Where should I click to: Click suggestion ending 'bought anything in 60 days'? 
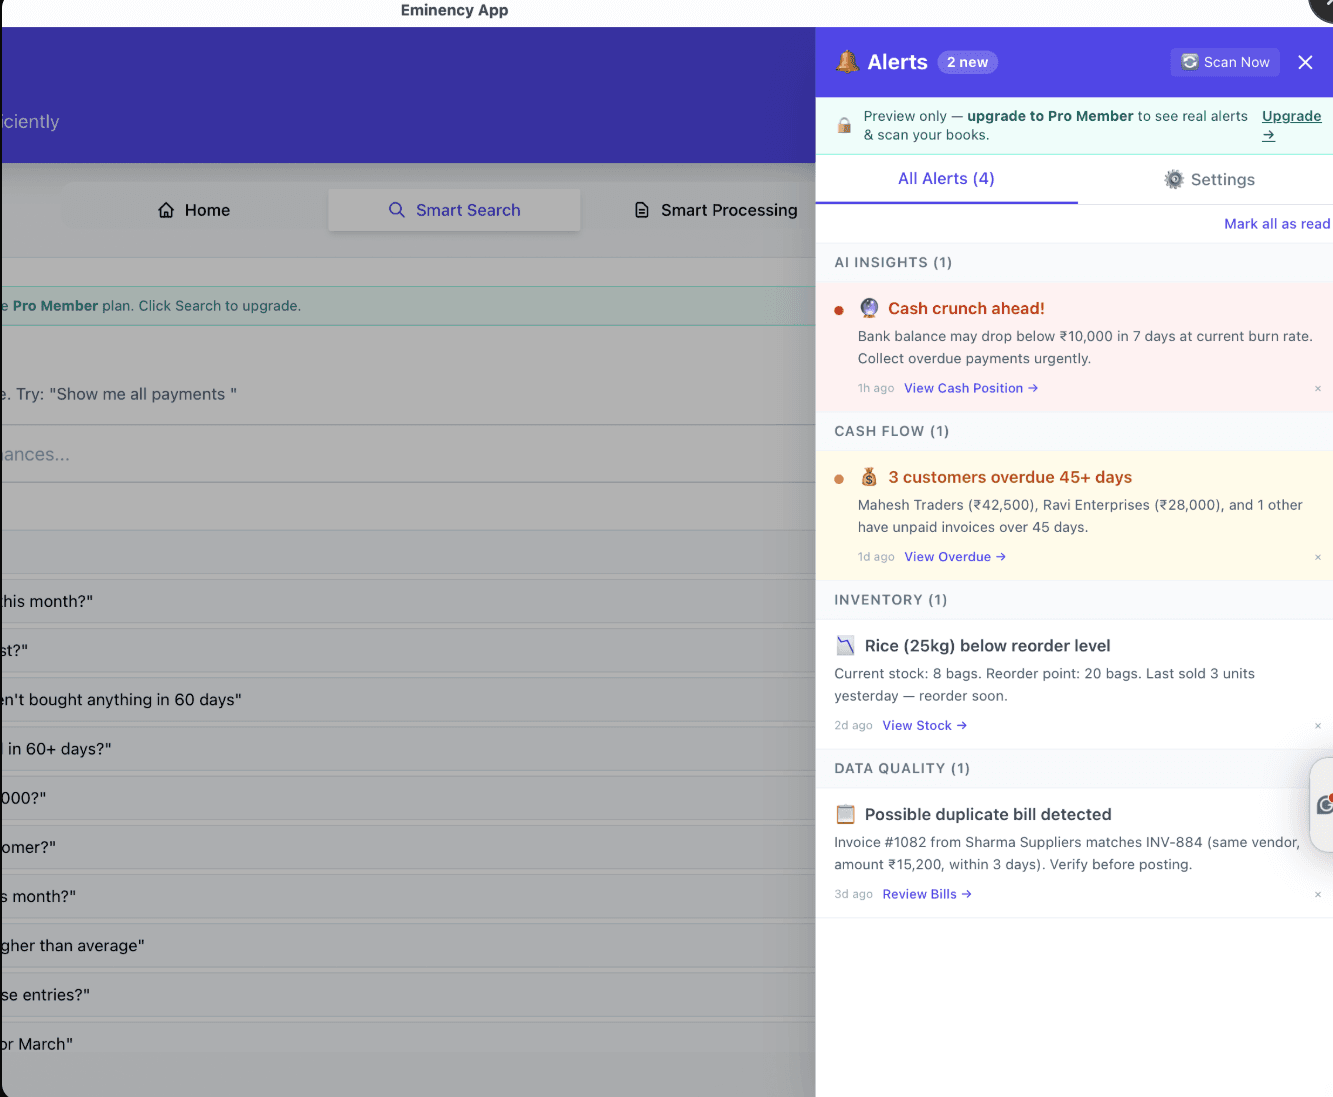pyautogui.click(x=408, y=700)
